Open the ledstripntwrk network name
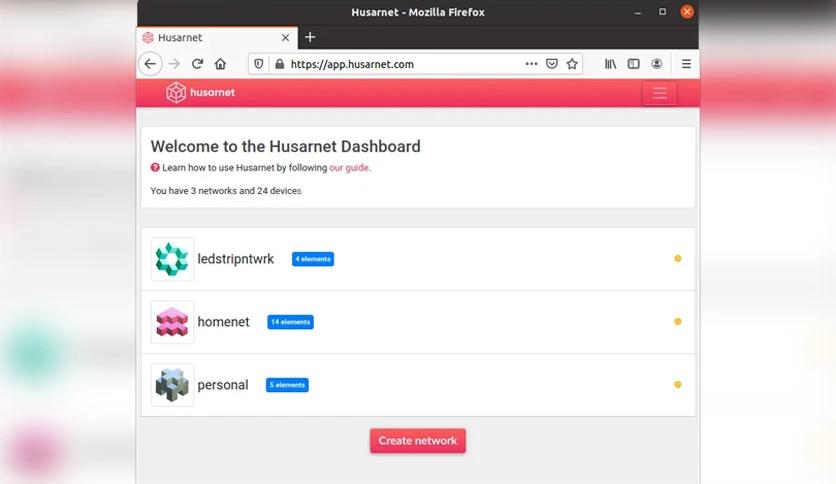836x484 pixels. (x=236, y=259)
